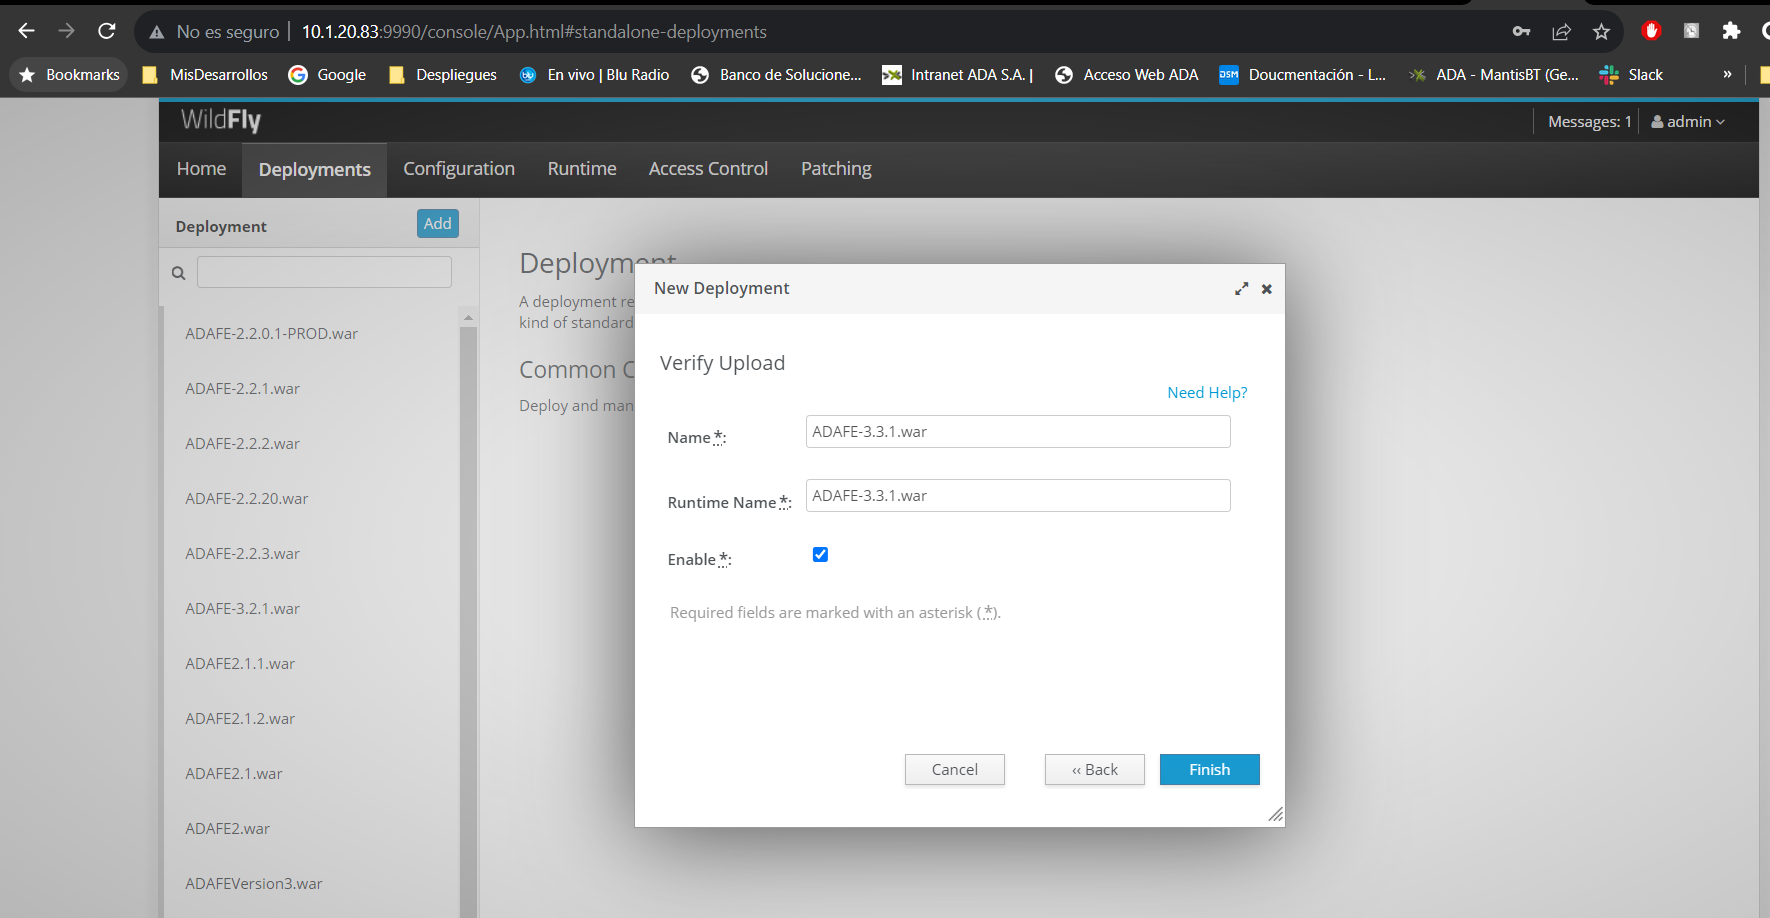The height and width of the screenshot is (918, 1770).
Task: Click the bookmark star icon in address bar
Action: (x=1601, y=31)
